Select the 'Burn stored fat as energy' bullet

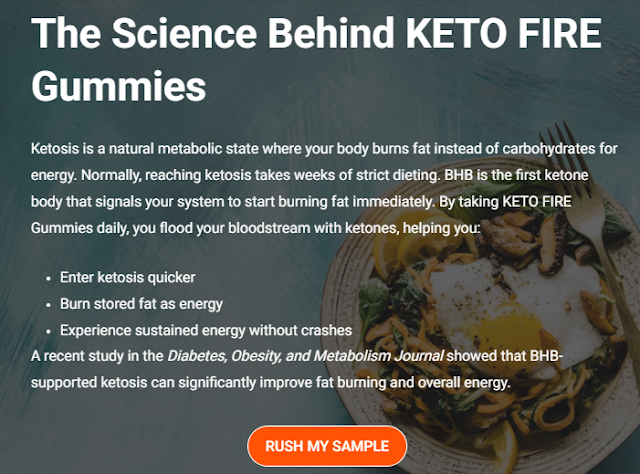(x=141, y=304)
